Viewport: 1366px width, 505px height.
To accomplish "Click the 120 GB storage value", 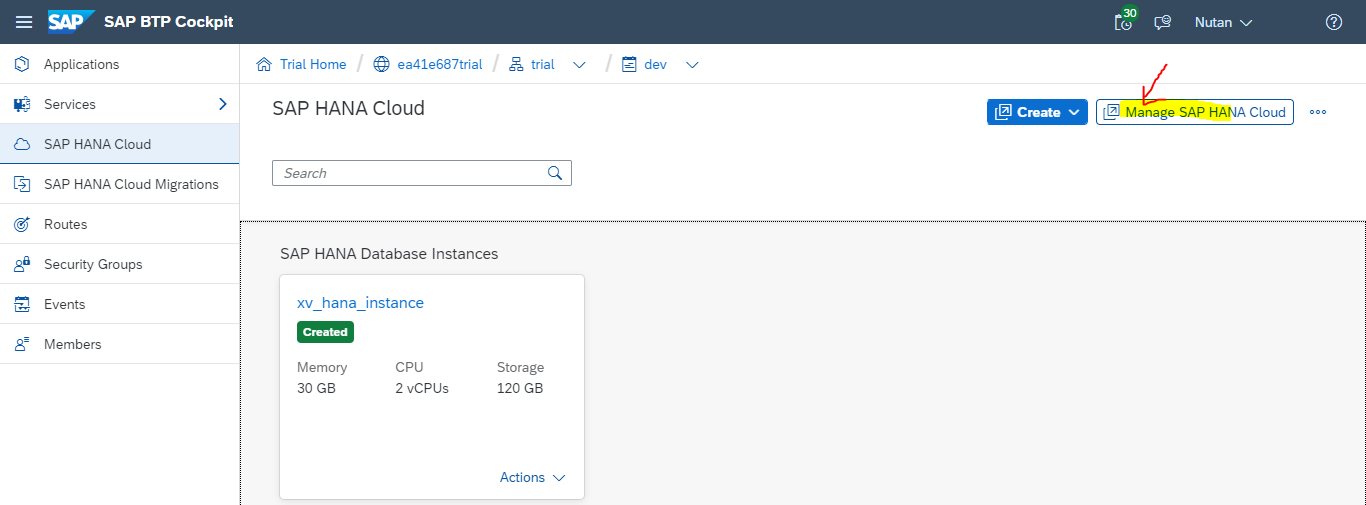I will point(520,388).
